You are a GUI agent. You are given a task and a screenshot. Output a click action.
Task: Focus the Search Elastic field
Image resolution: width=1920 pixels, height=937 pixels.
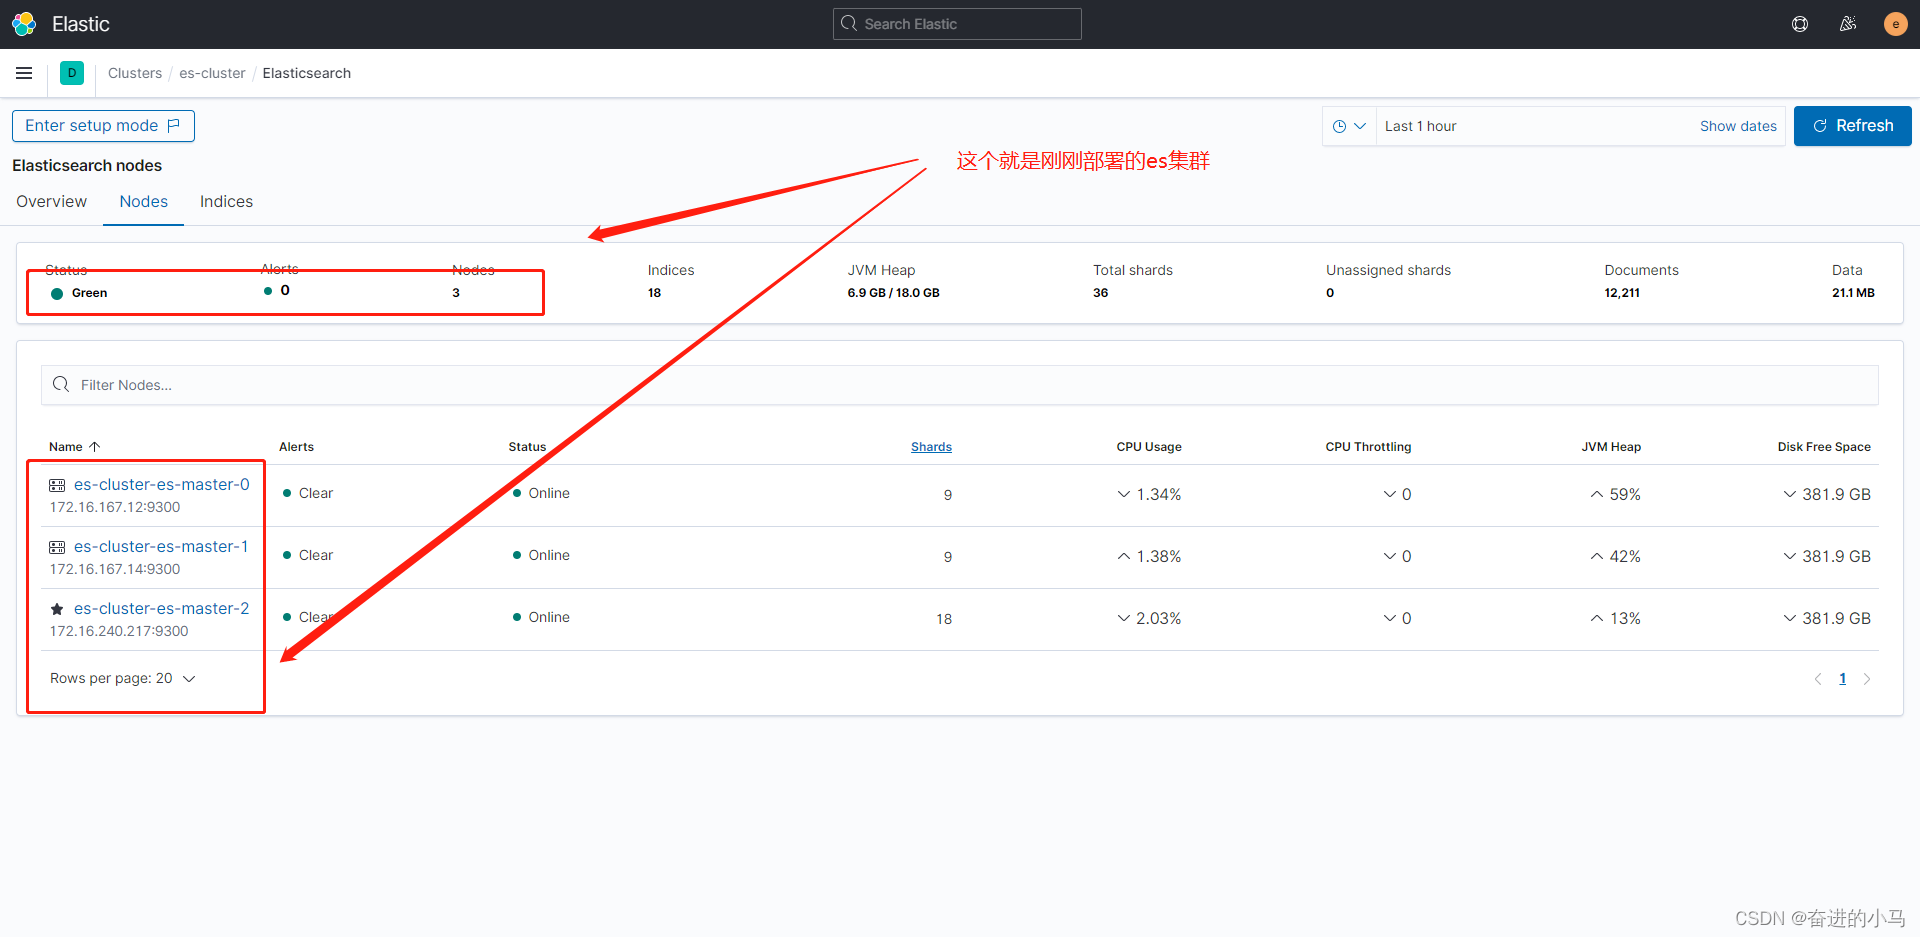click(x=957, y=24)
